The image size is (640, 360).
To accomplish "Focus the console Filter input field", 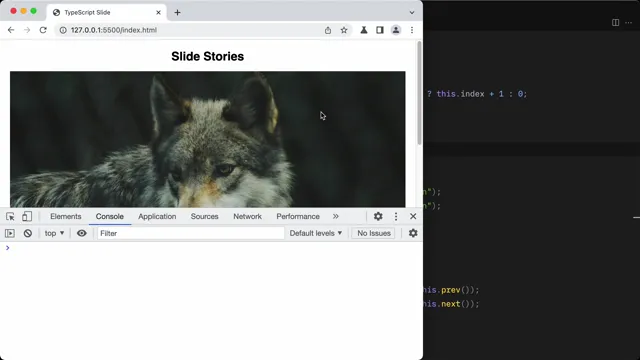I will 191,233.
